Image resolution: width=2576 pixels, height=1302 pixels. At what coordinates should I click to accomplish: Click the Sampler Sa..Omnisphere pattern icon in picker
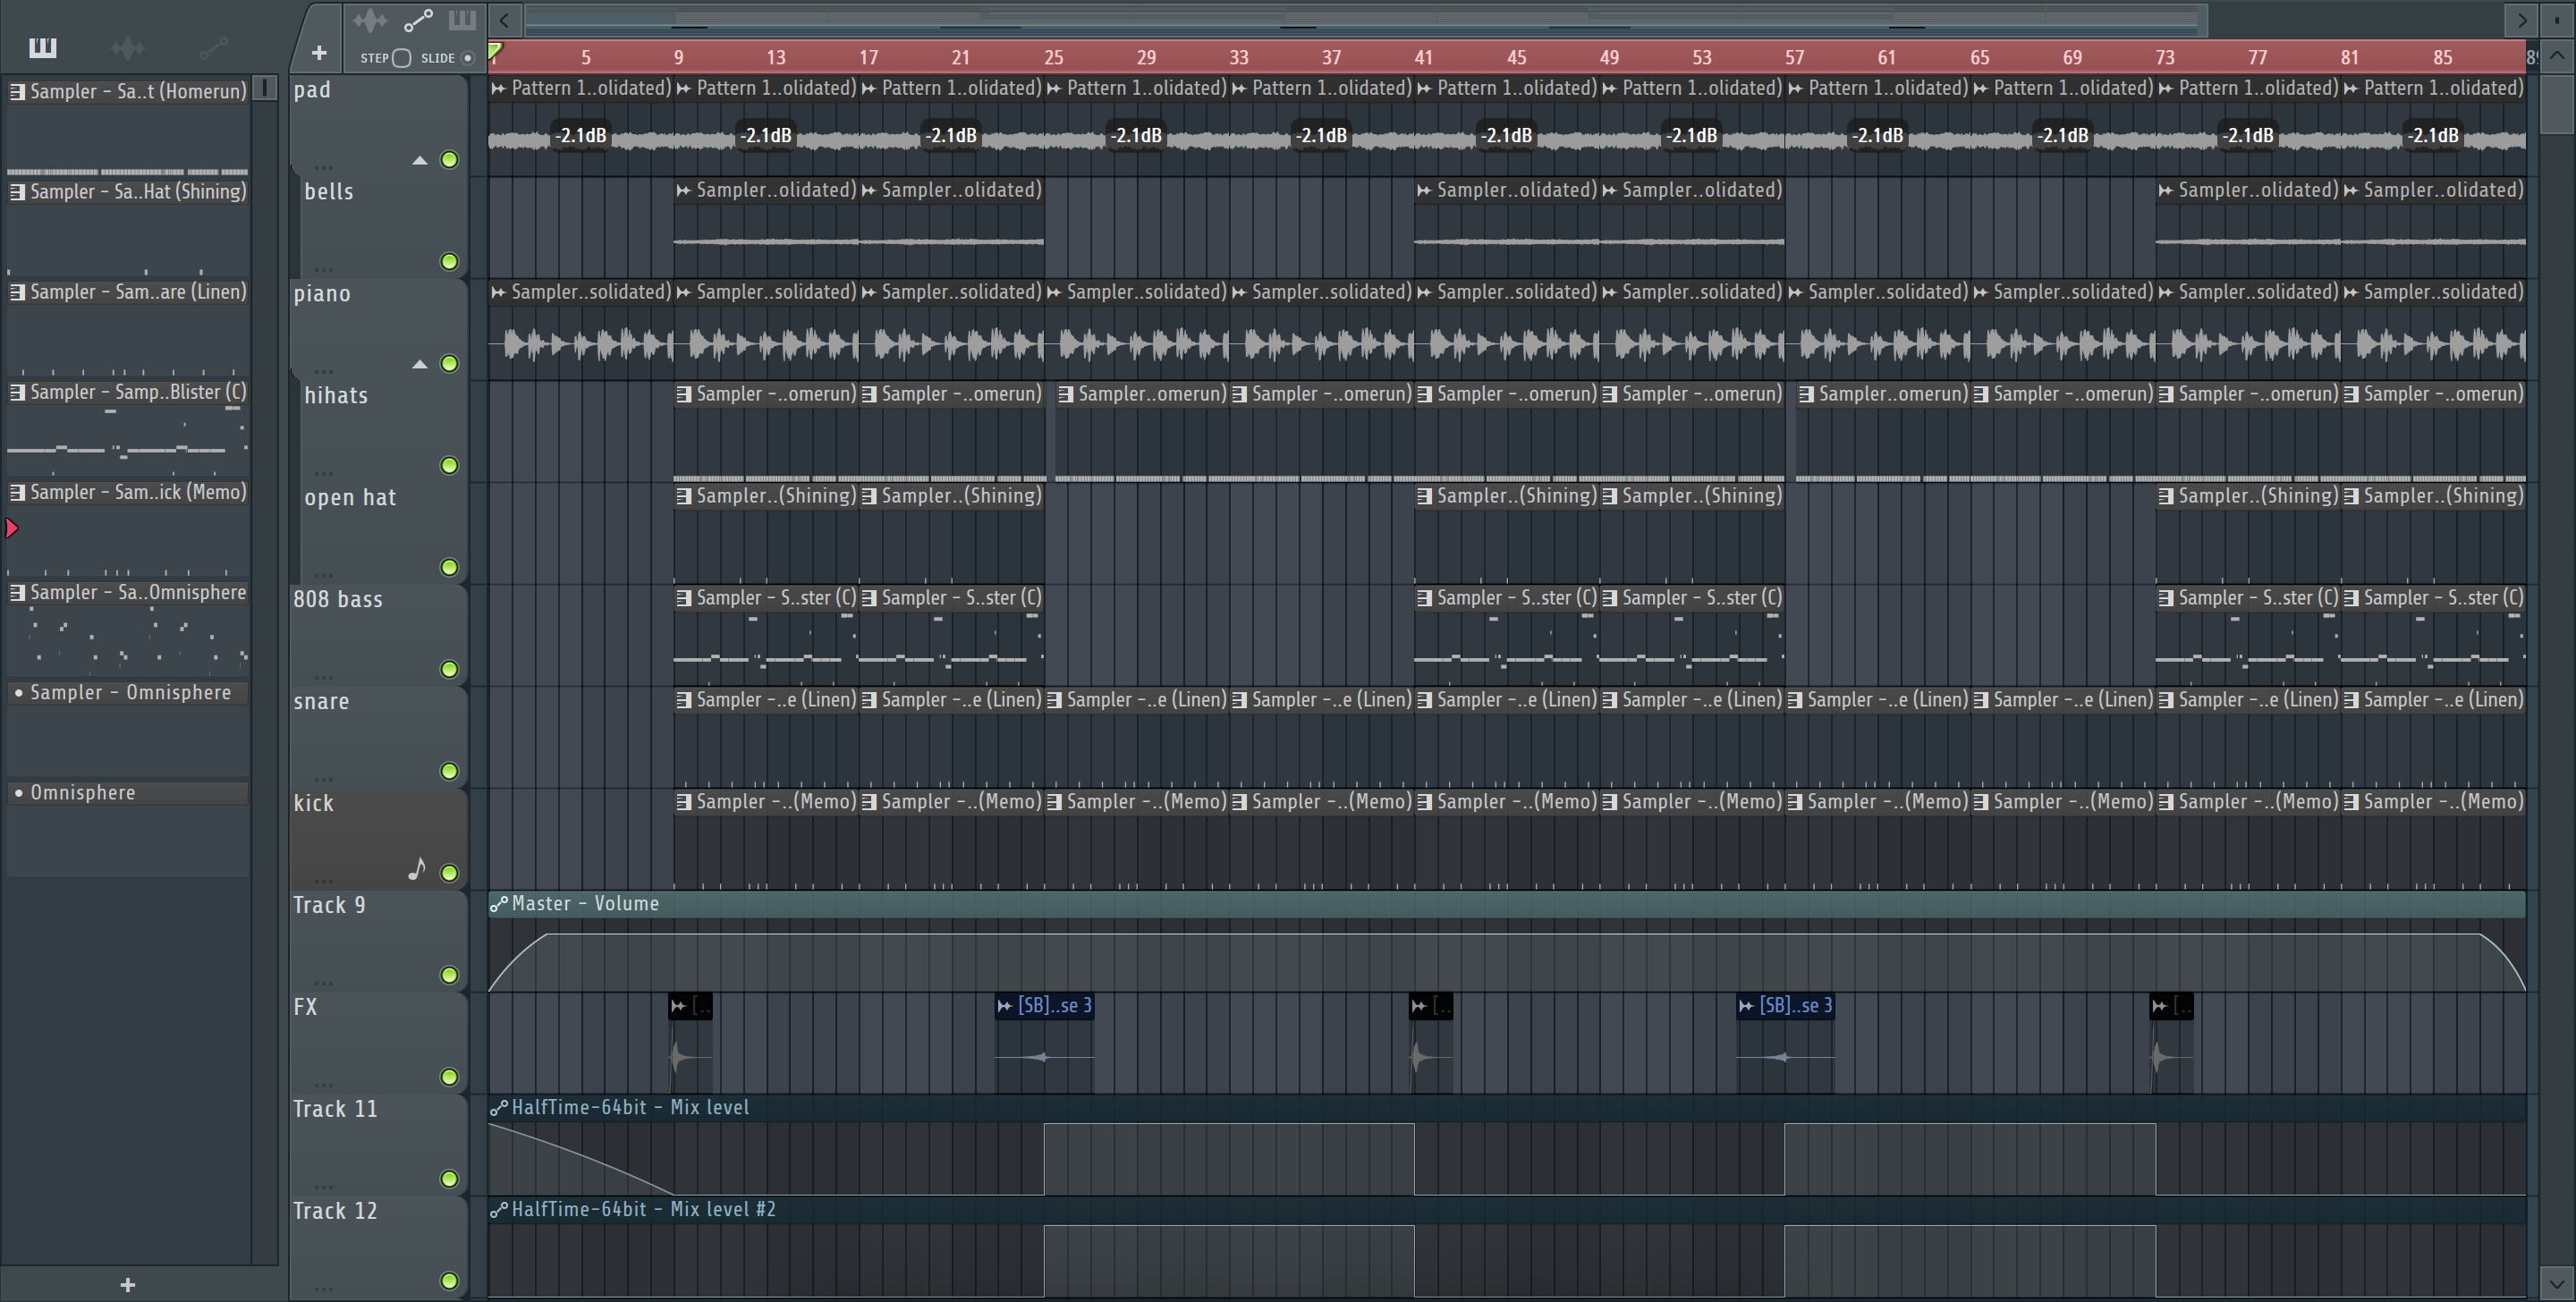17,592
